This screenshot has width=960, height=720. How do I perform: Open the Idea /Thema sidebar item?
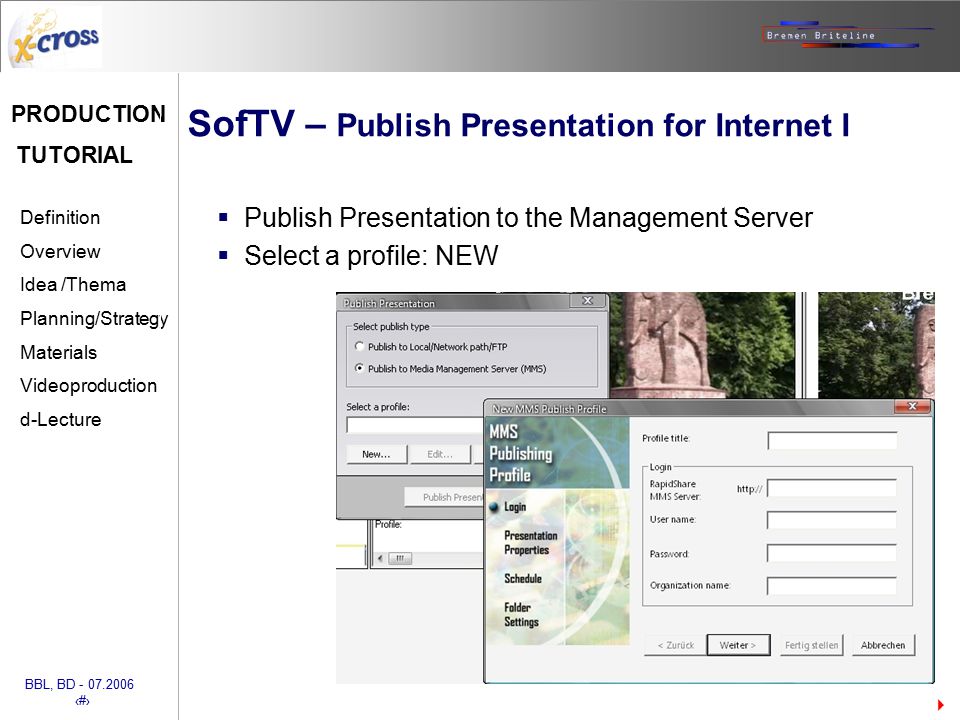pos(73,285)
